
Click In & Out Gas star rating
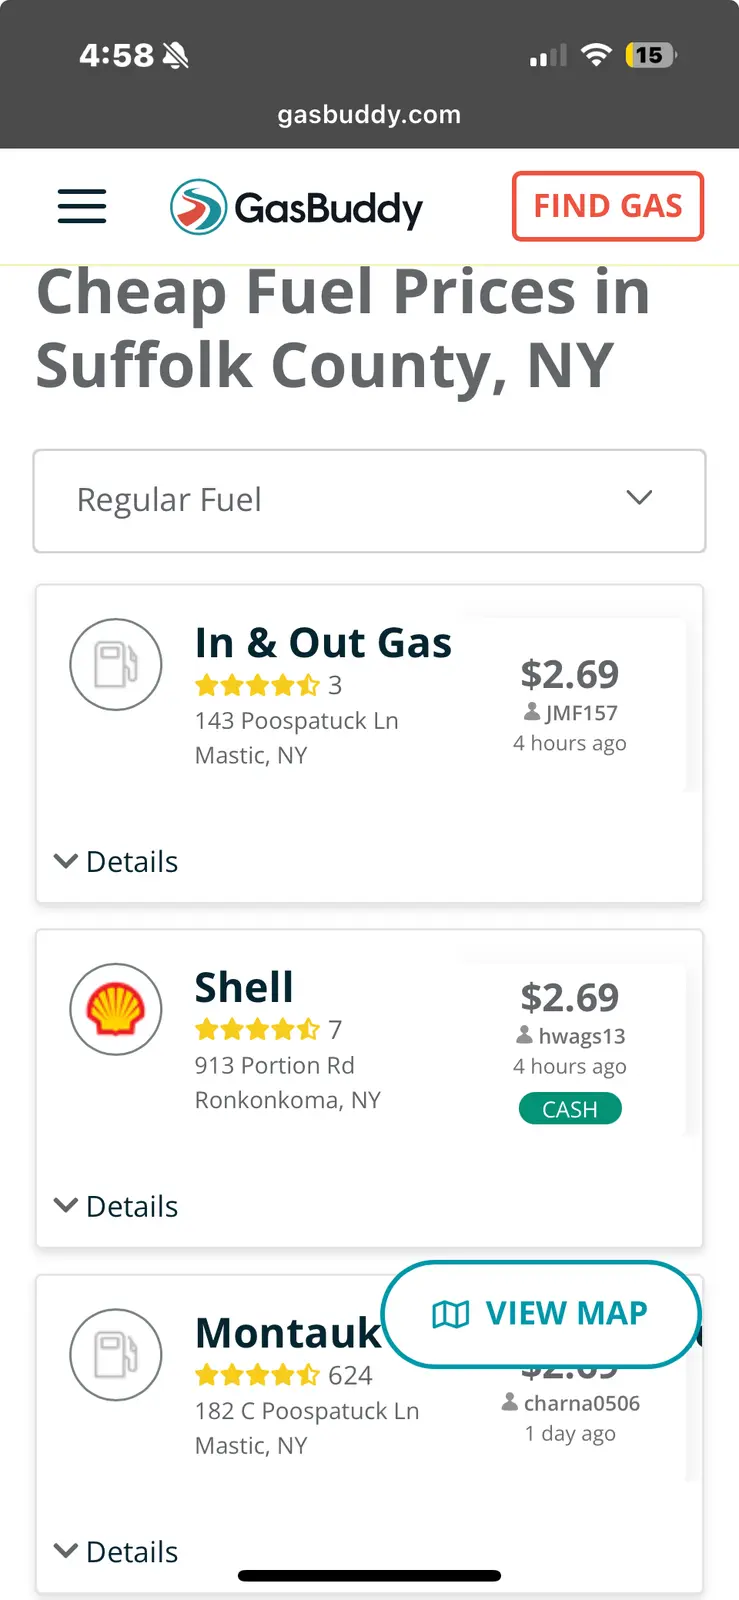pos(257,685)
